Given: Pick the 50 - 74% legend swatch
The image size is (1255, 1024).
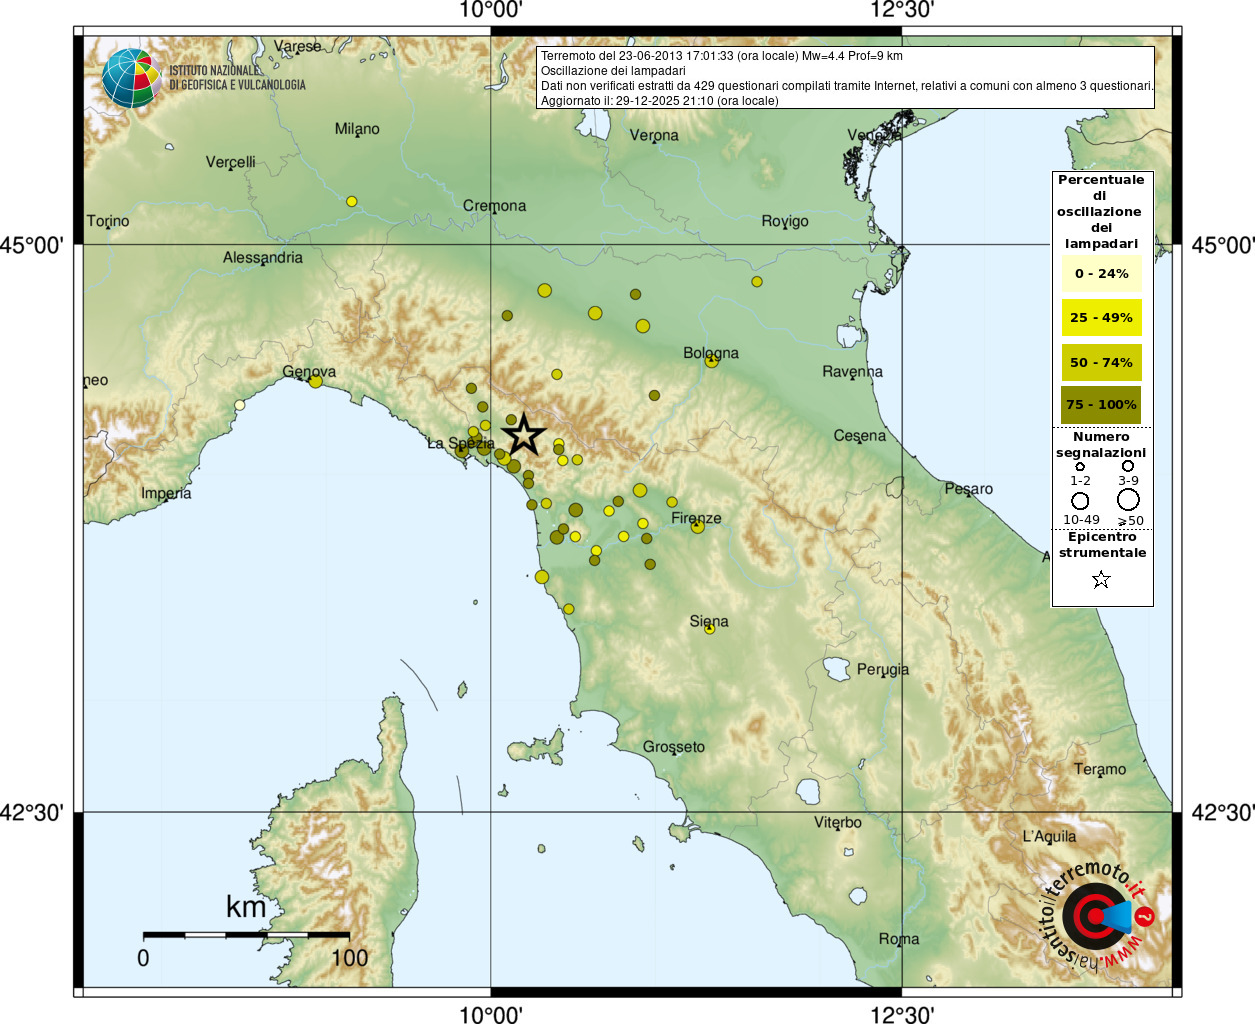Looking at the screenshot, I should [x=1101, y=362].
